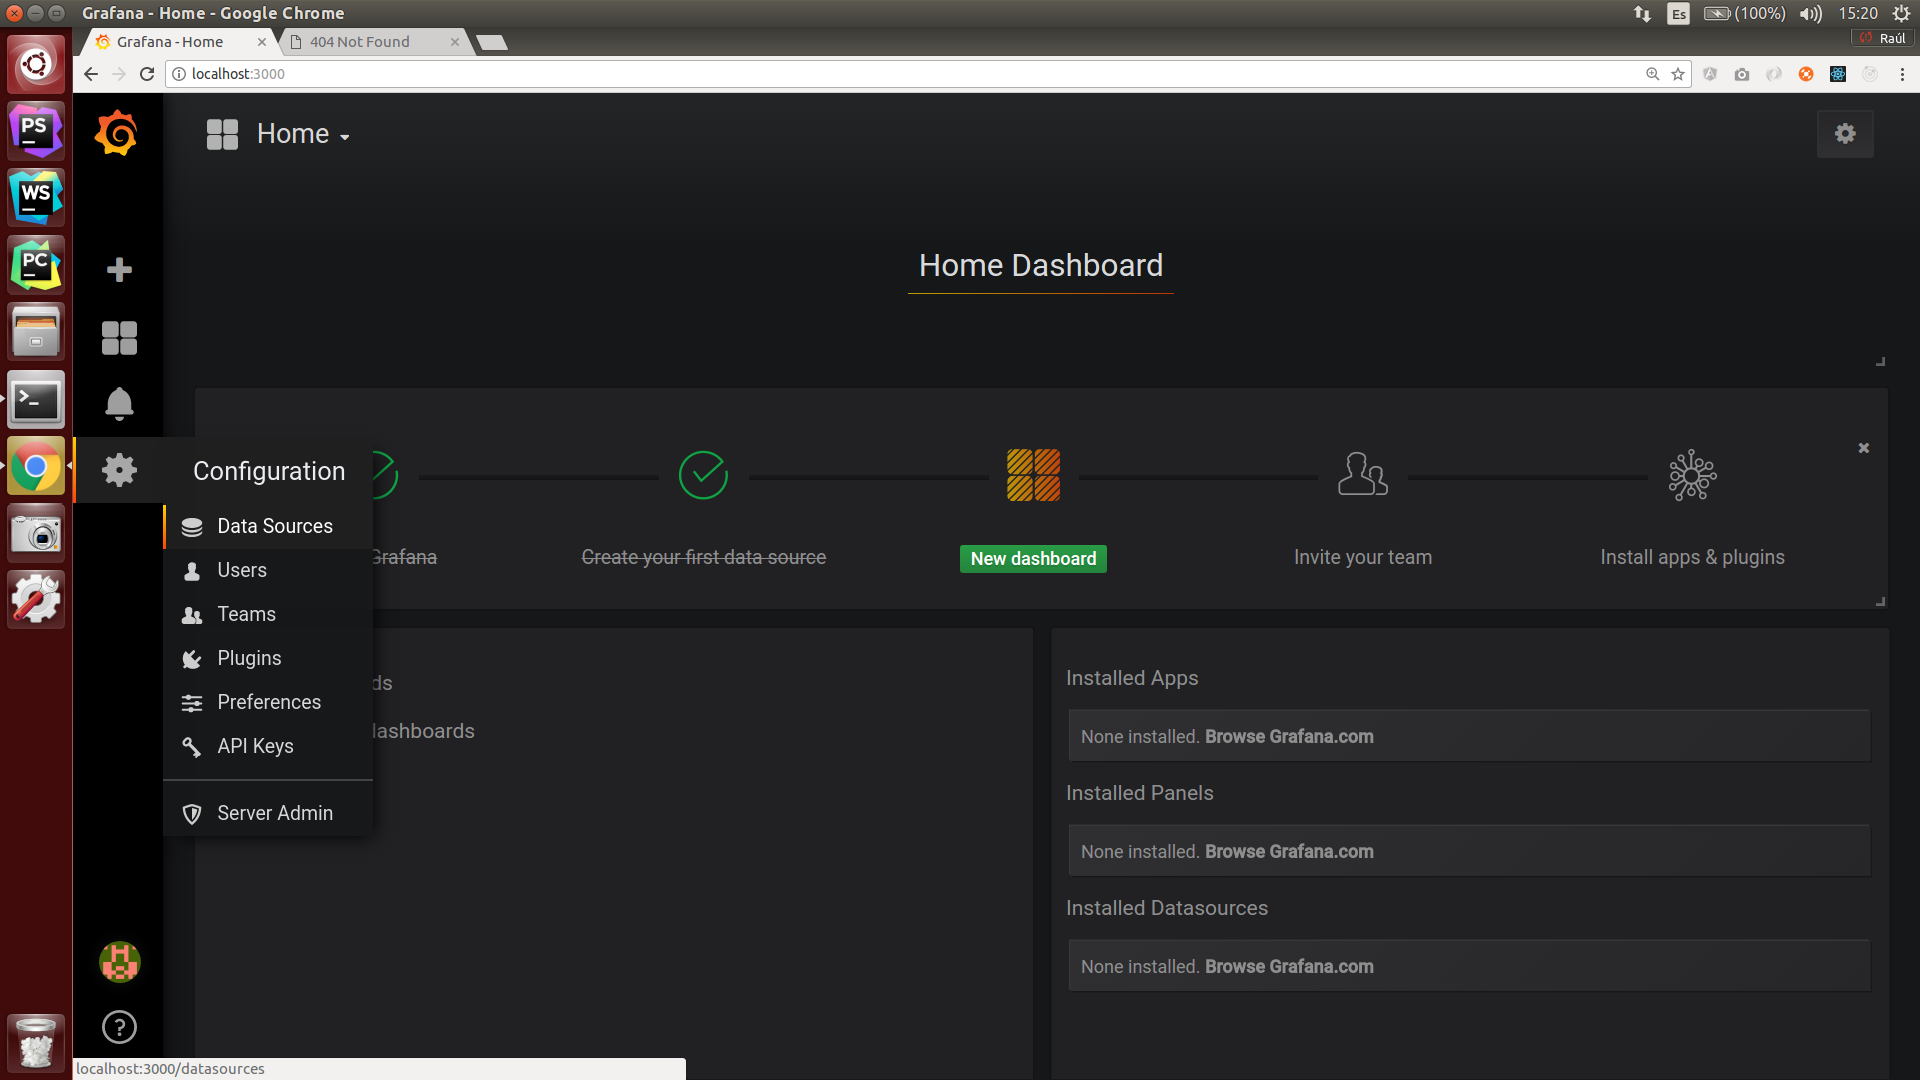The height and width of the screenshot is (1080, 1920).
Task: Click the New dashboard squares icon
Action: [x=1033, y=475]
